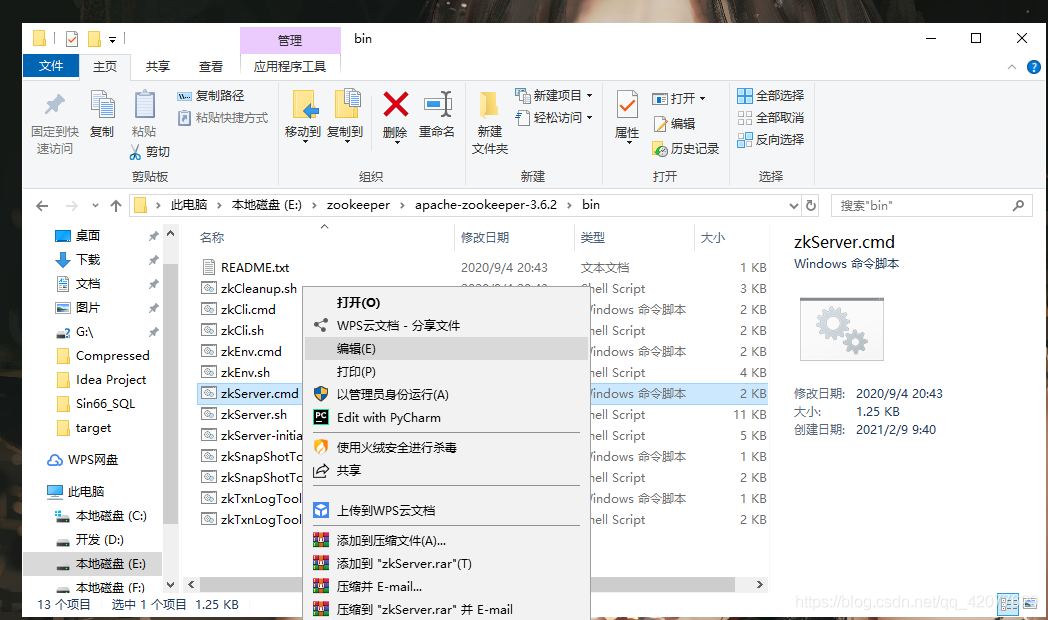The image size is (1048, 620).
Task: Click the zkServer.cmd preview thumbnail
Action: [842, 329]
